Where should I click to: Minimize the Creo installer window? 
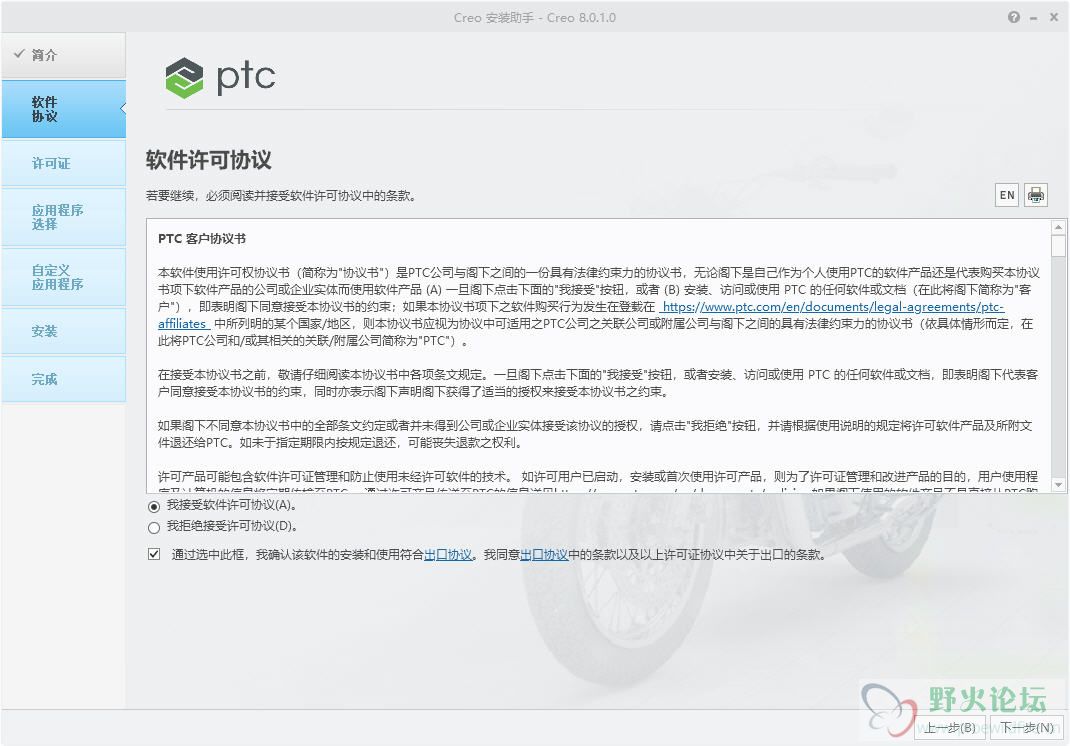1034,18
